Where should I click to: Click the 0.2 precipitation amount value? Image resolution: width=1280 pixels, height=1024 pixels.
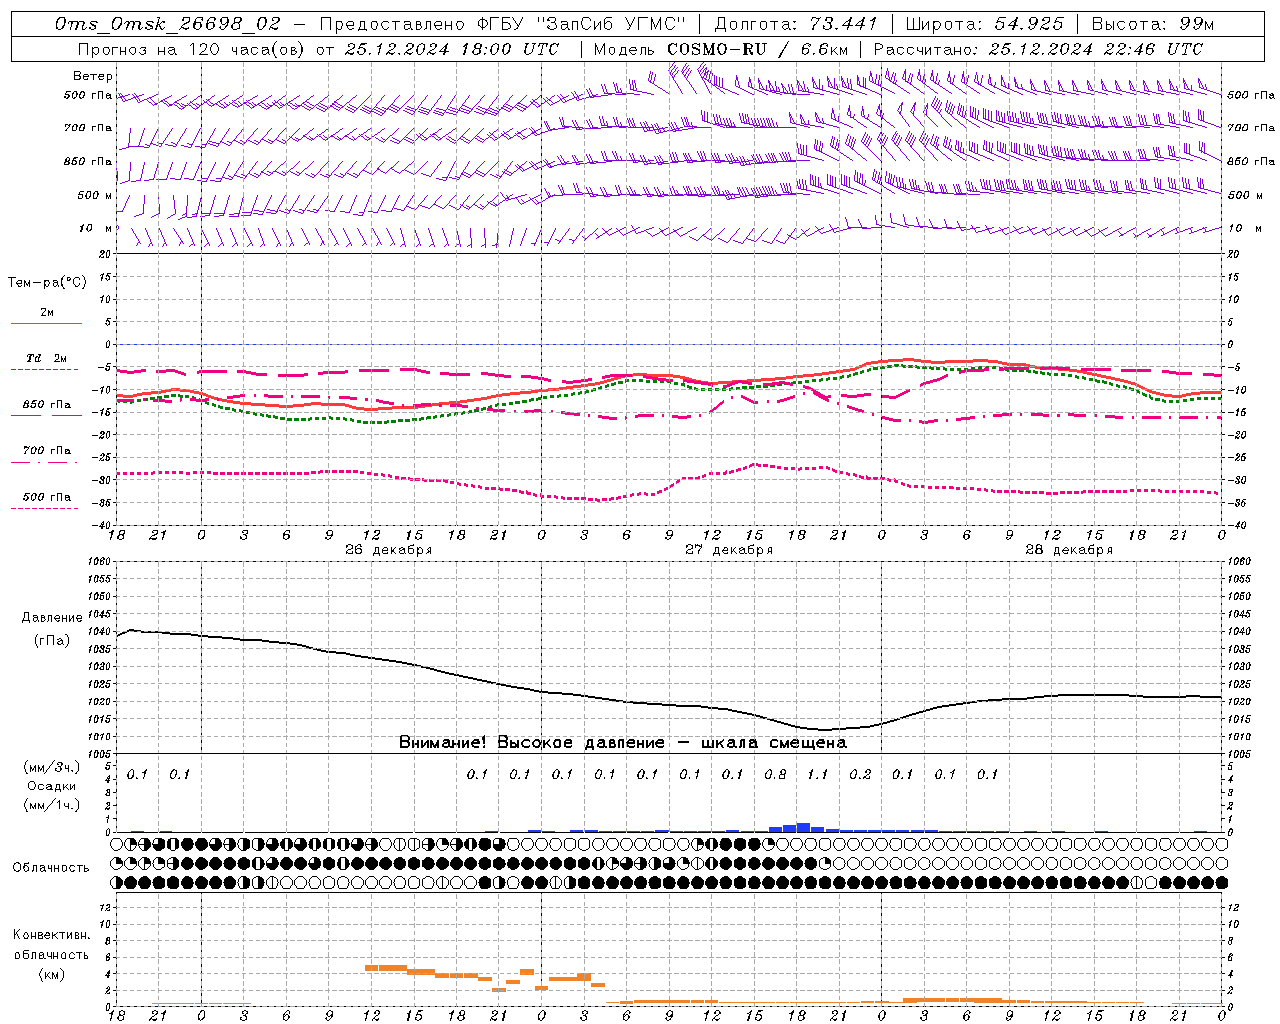point(860,775)
